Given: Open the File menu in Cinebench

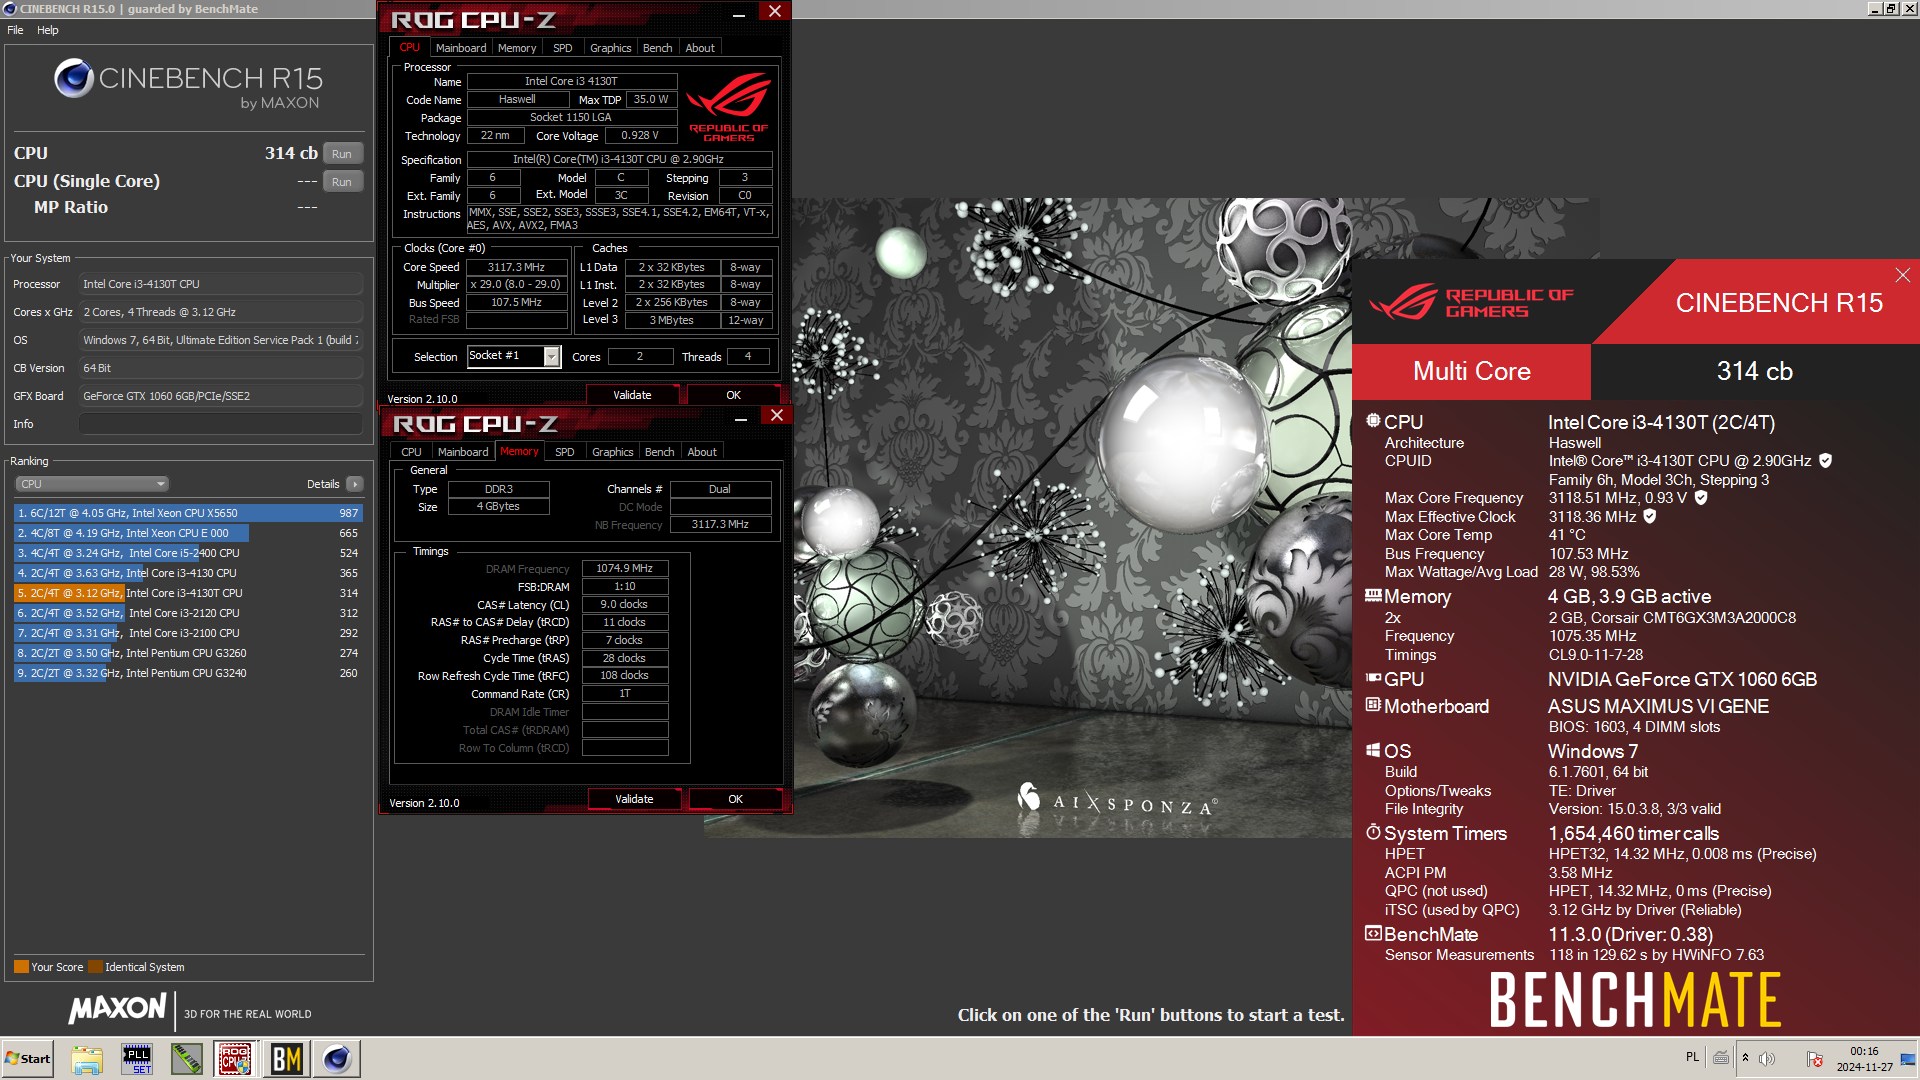Looking at the screenshot, I should (15, 30).
